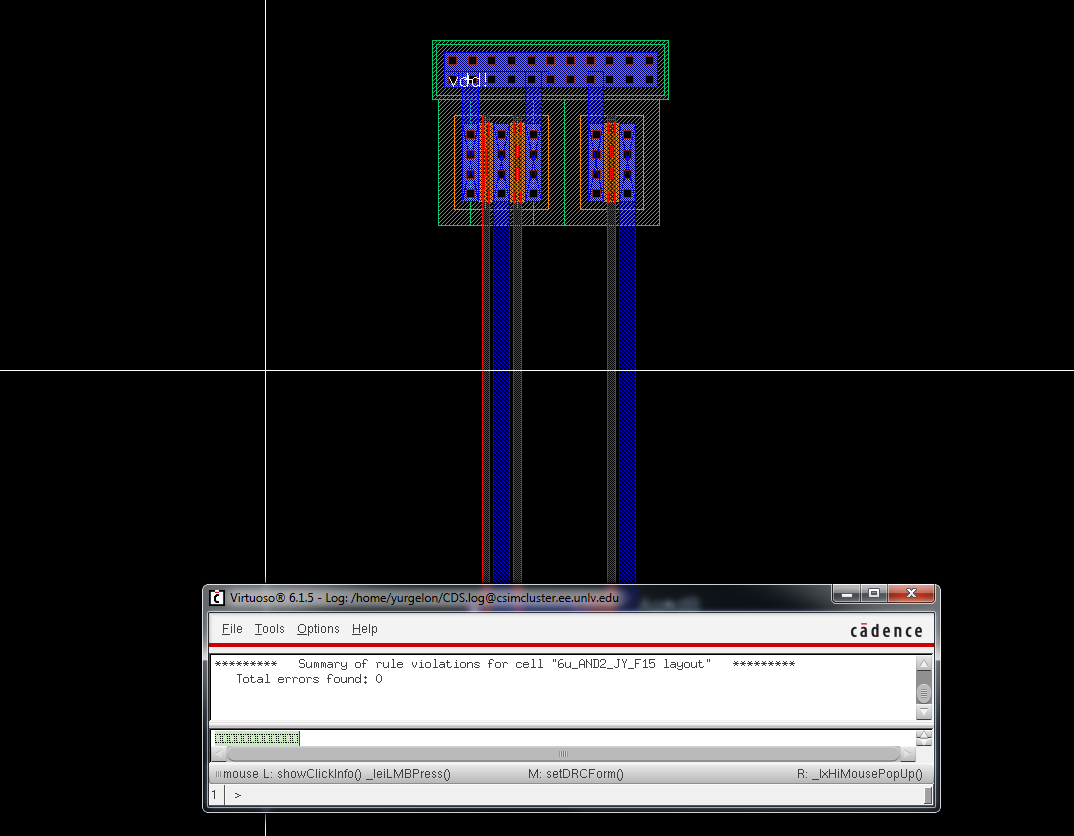Click the command input pane stepper arrows
The height and width of the screenshot is (836, 1074).
point(924,739)
